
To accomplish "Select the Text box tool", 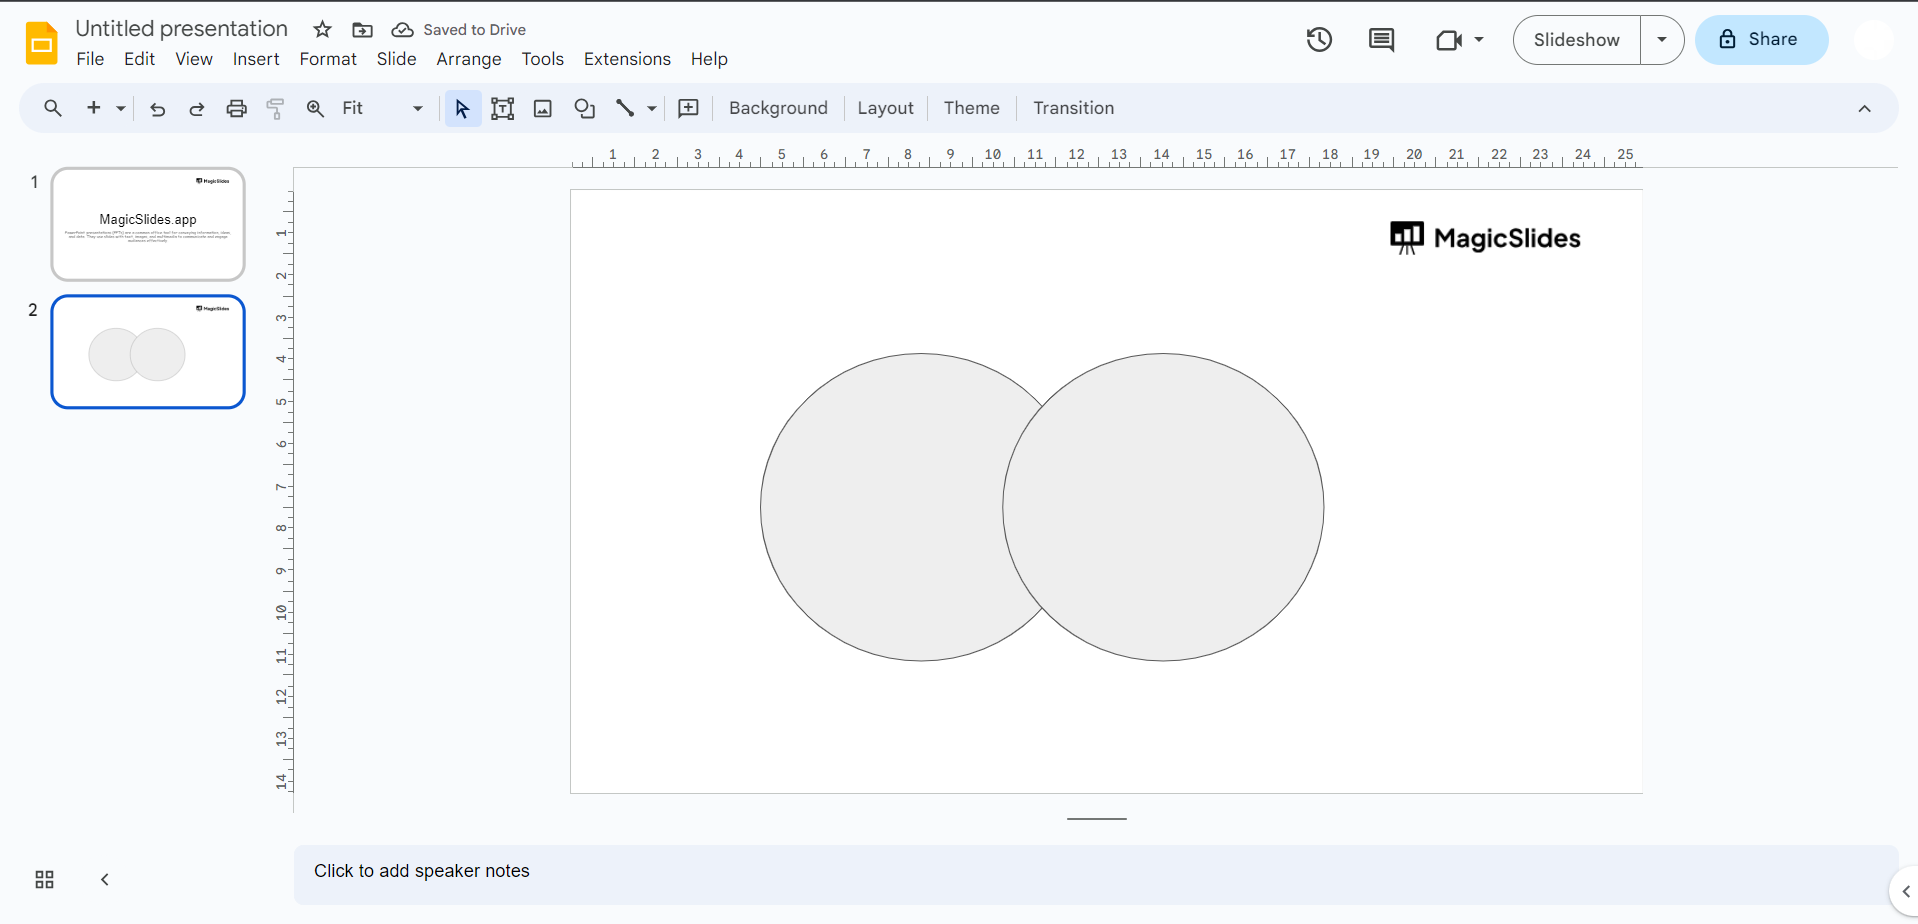I will tap(502, 109).
